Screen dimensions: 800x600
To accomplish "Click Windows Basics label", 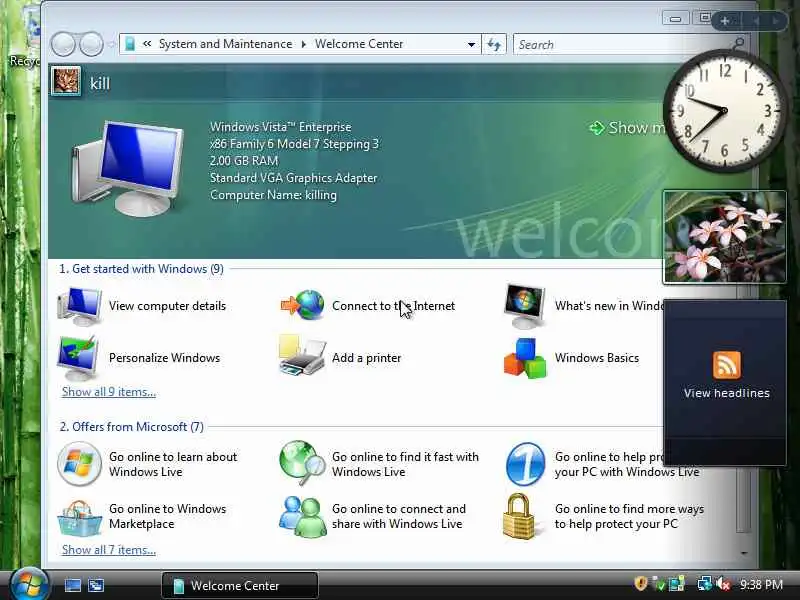I will pyautogui.click(x=597, y=358).
